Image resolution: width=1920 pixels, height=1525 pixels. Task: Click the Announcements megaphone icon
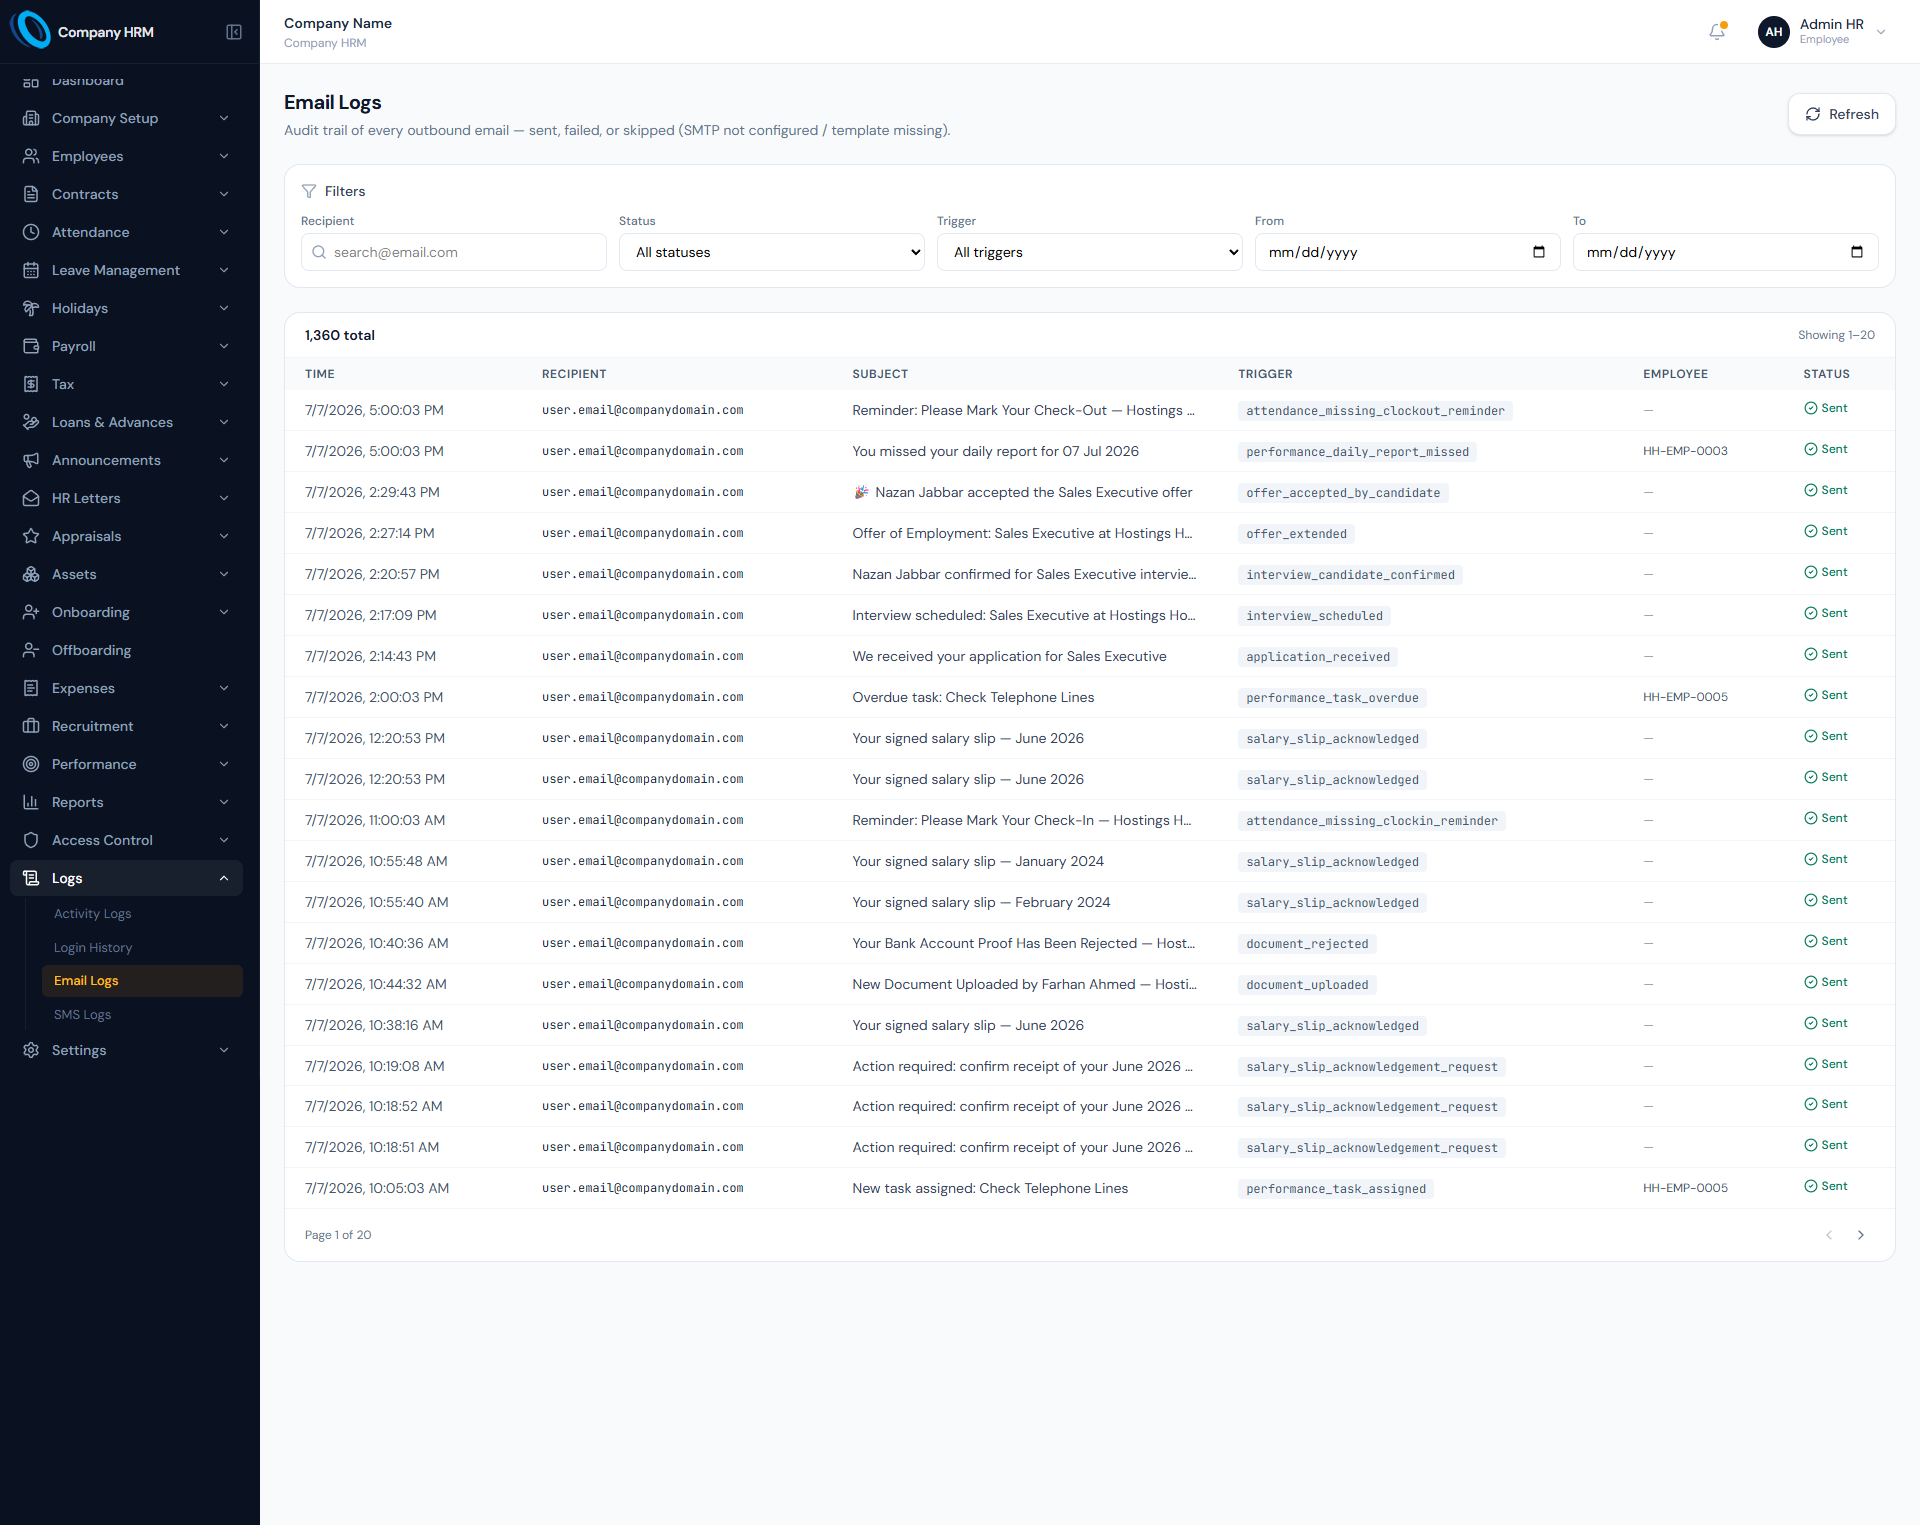click(x=31, y=460)
